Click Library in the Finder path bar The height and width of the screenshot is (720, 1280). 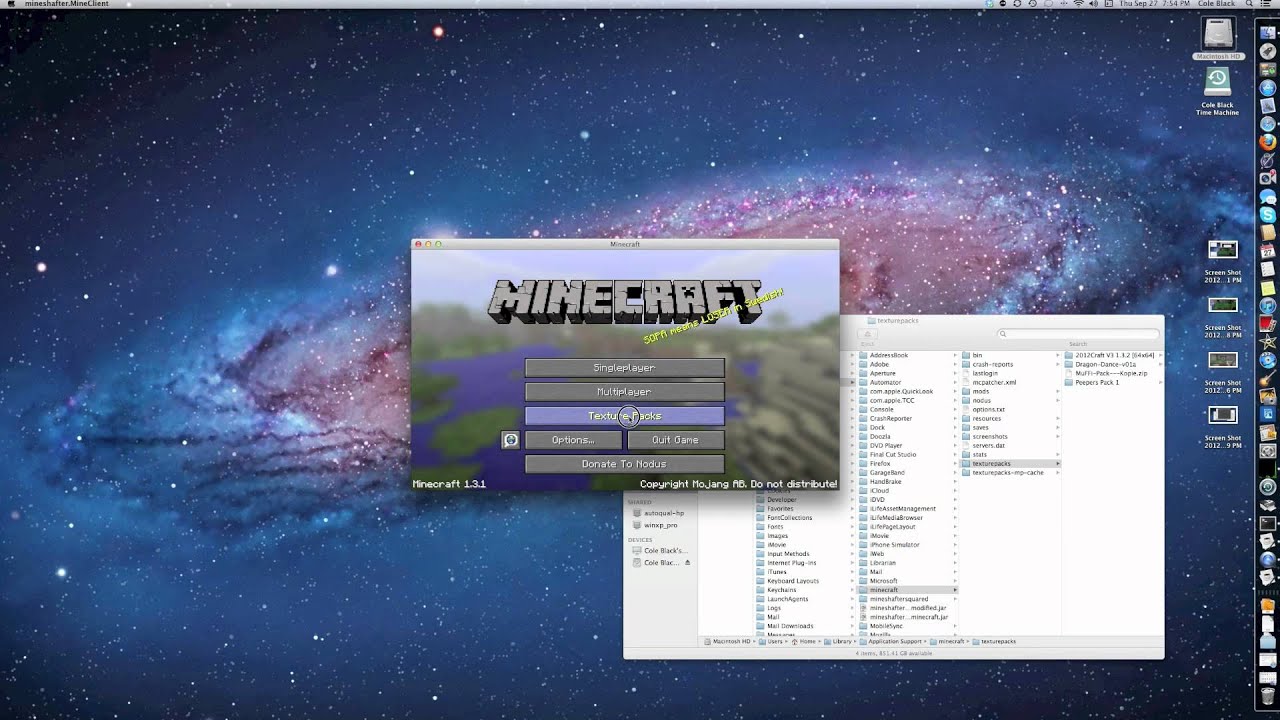coord(838,641)
